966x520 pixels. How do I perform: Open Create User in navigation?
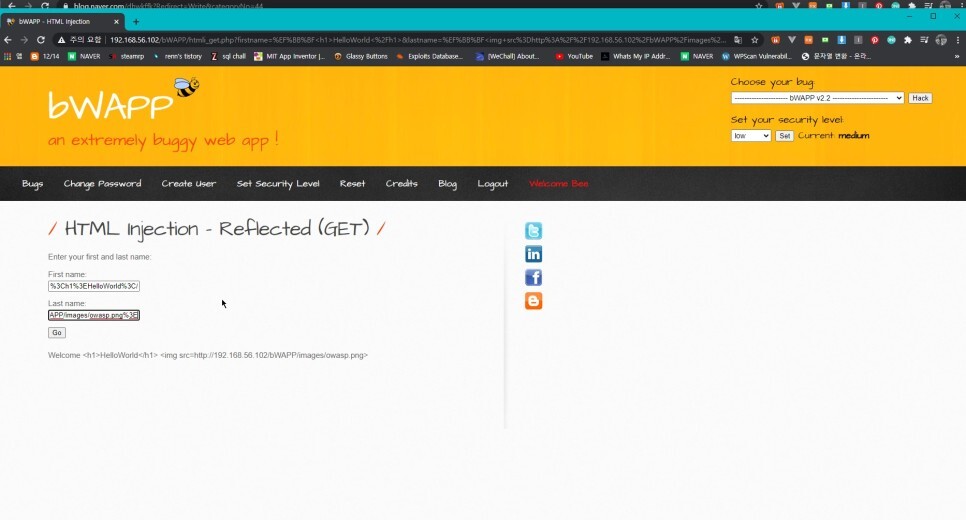pos(189,184)
